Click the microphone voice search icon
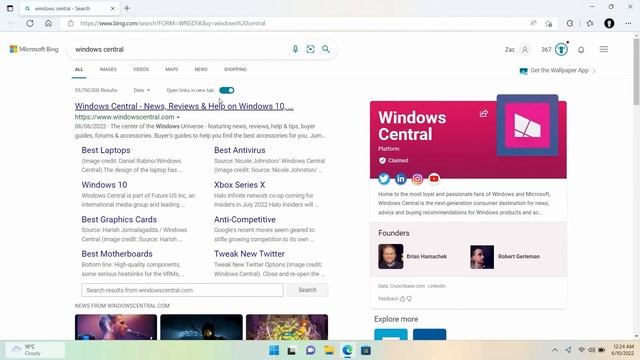Viewport: 640px width, 360px height. coord(295,49)
